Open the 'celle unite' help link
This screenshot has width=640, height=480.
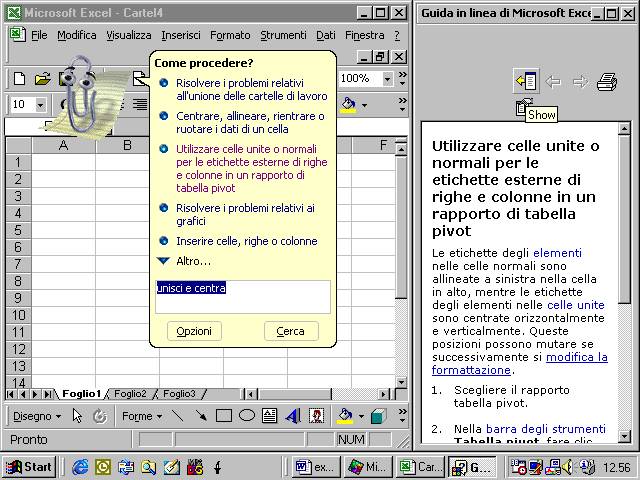pos(576,305)
